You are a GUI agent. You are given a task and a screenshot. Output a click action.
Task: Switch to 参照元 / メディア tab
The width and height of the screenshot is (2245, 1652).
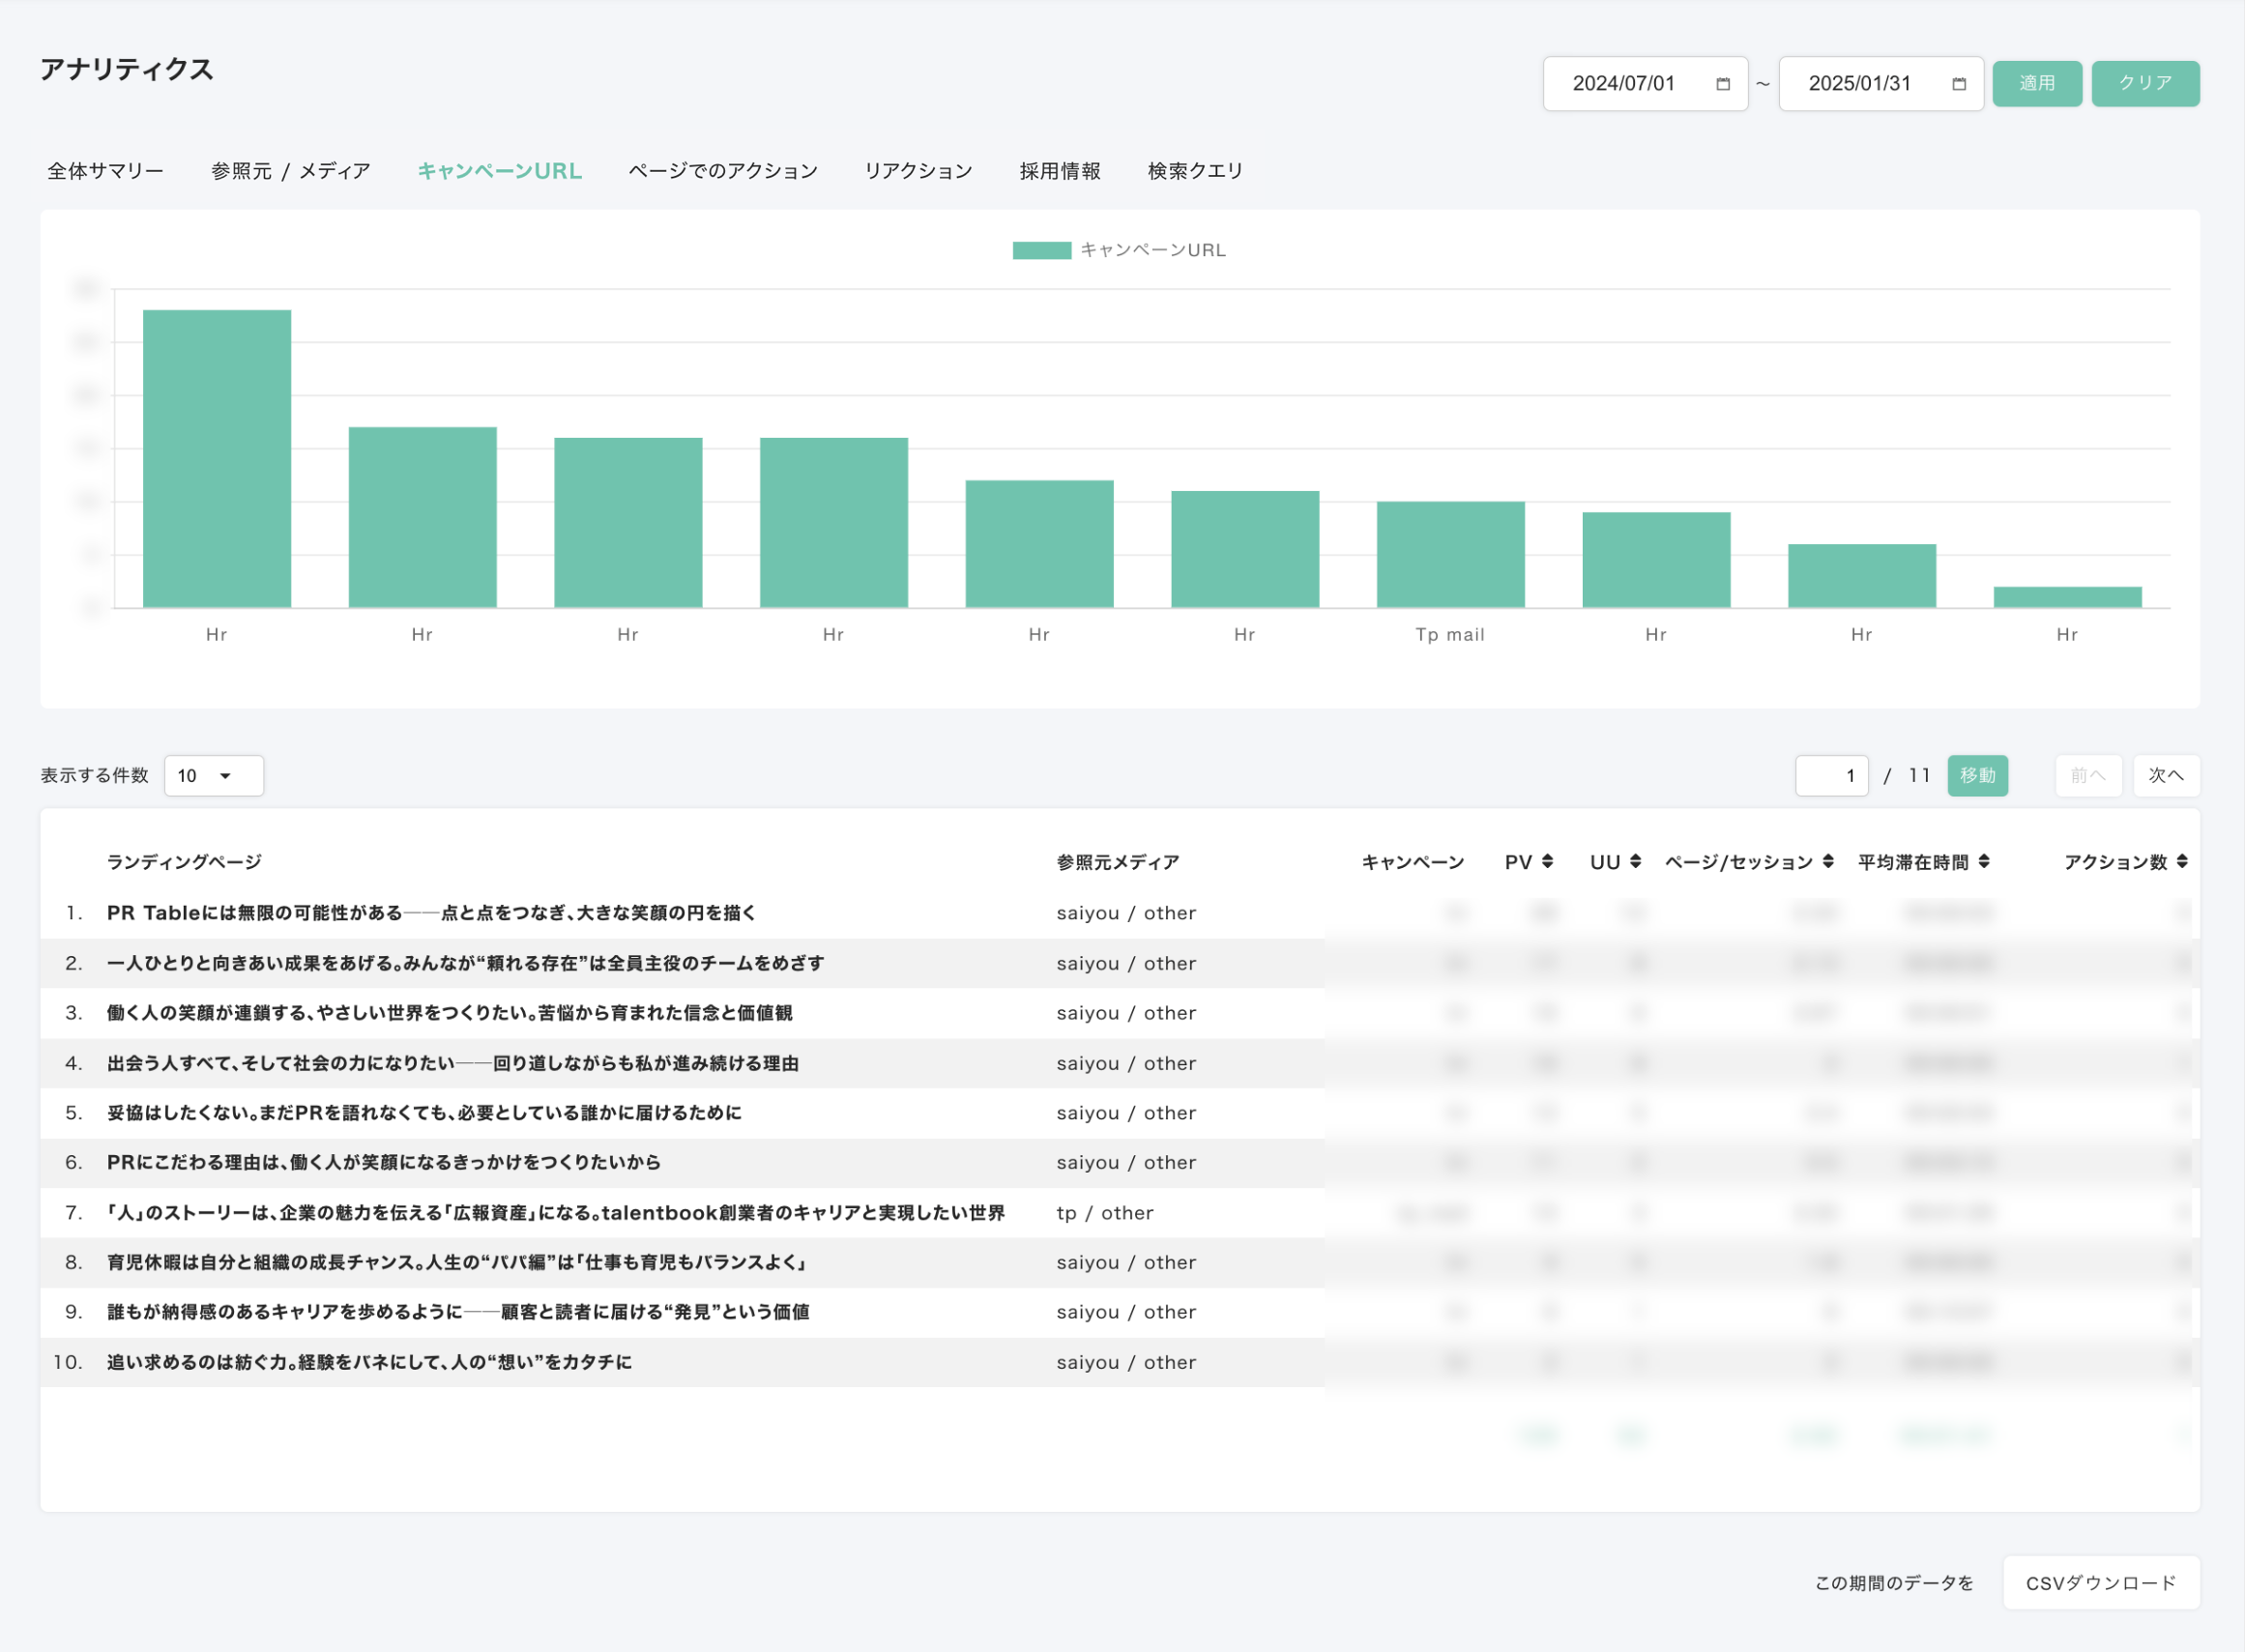(290, 171)
